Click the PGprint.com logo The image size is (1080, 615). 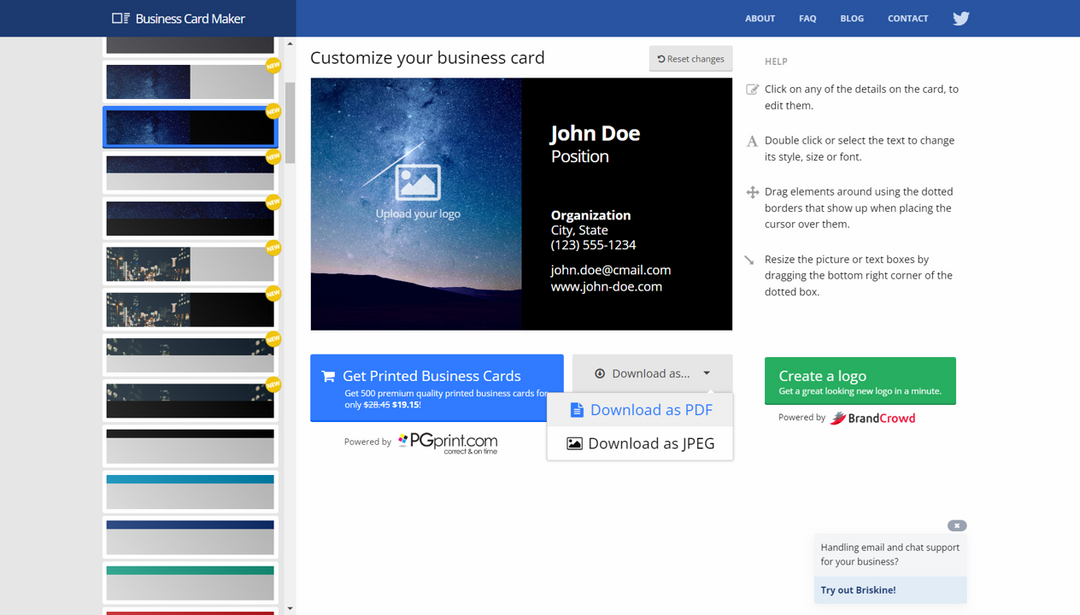[448, 443]
